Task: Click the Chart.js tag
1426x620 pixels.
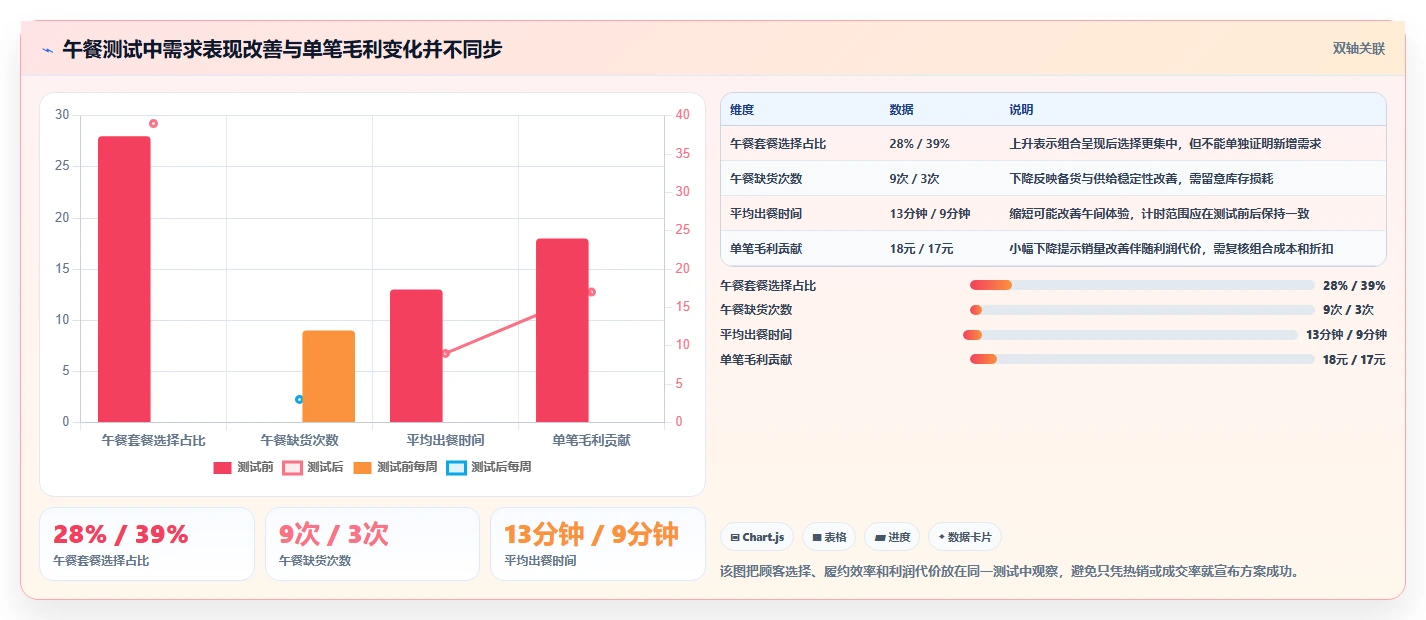Action: click(x=757, y=537)
